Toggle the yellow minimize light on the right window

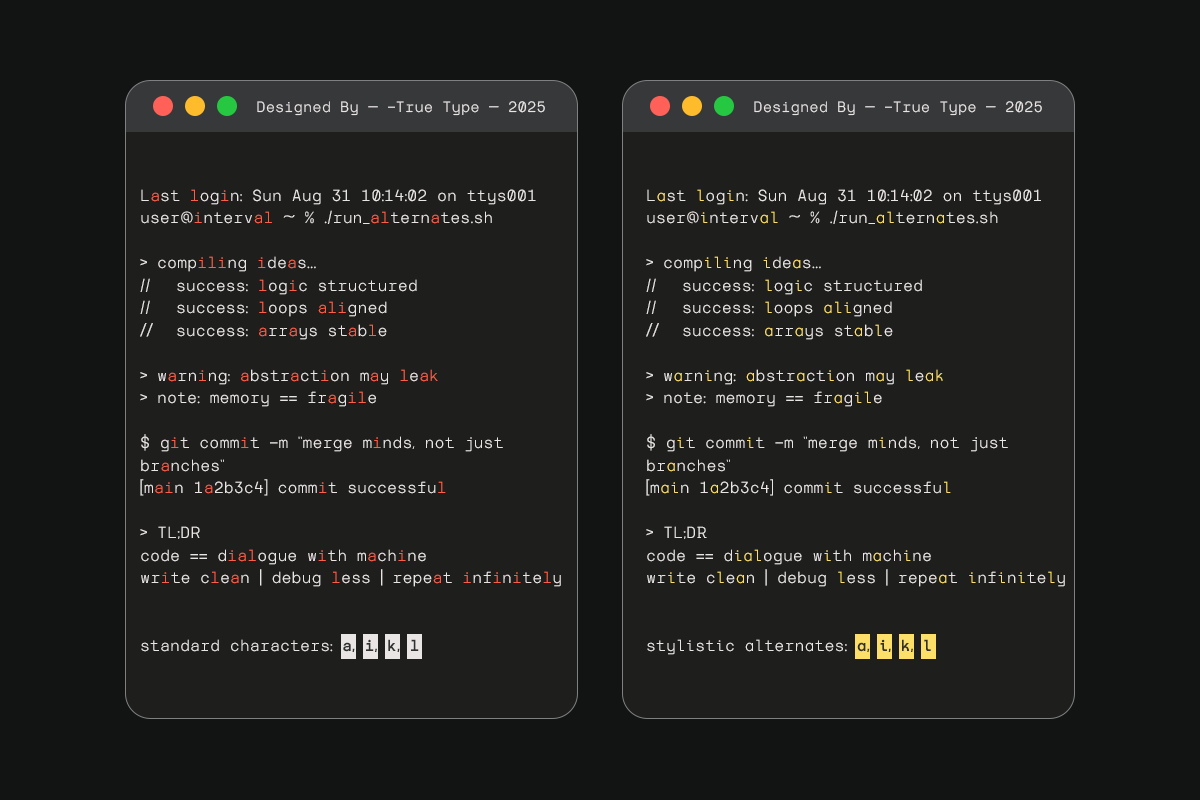[692, 105]
